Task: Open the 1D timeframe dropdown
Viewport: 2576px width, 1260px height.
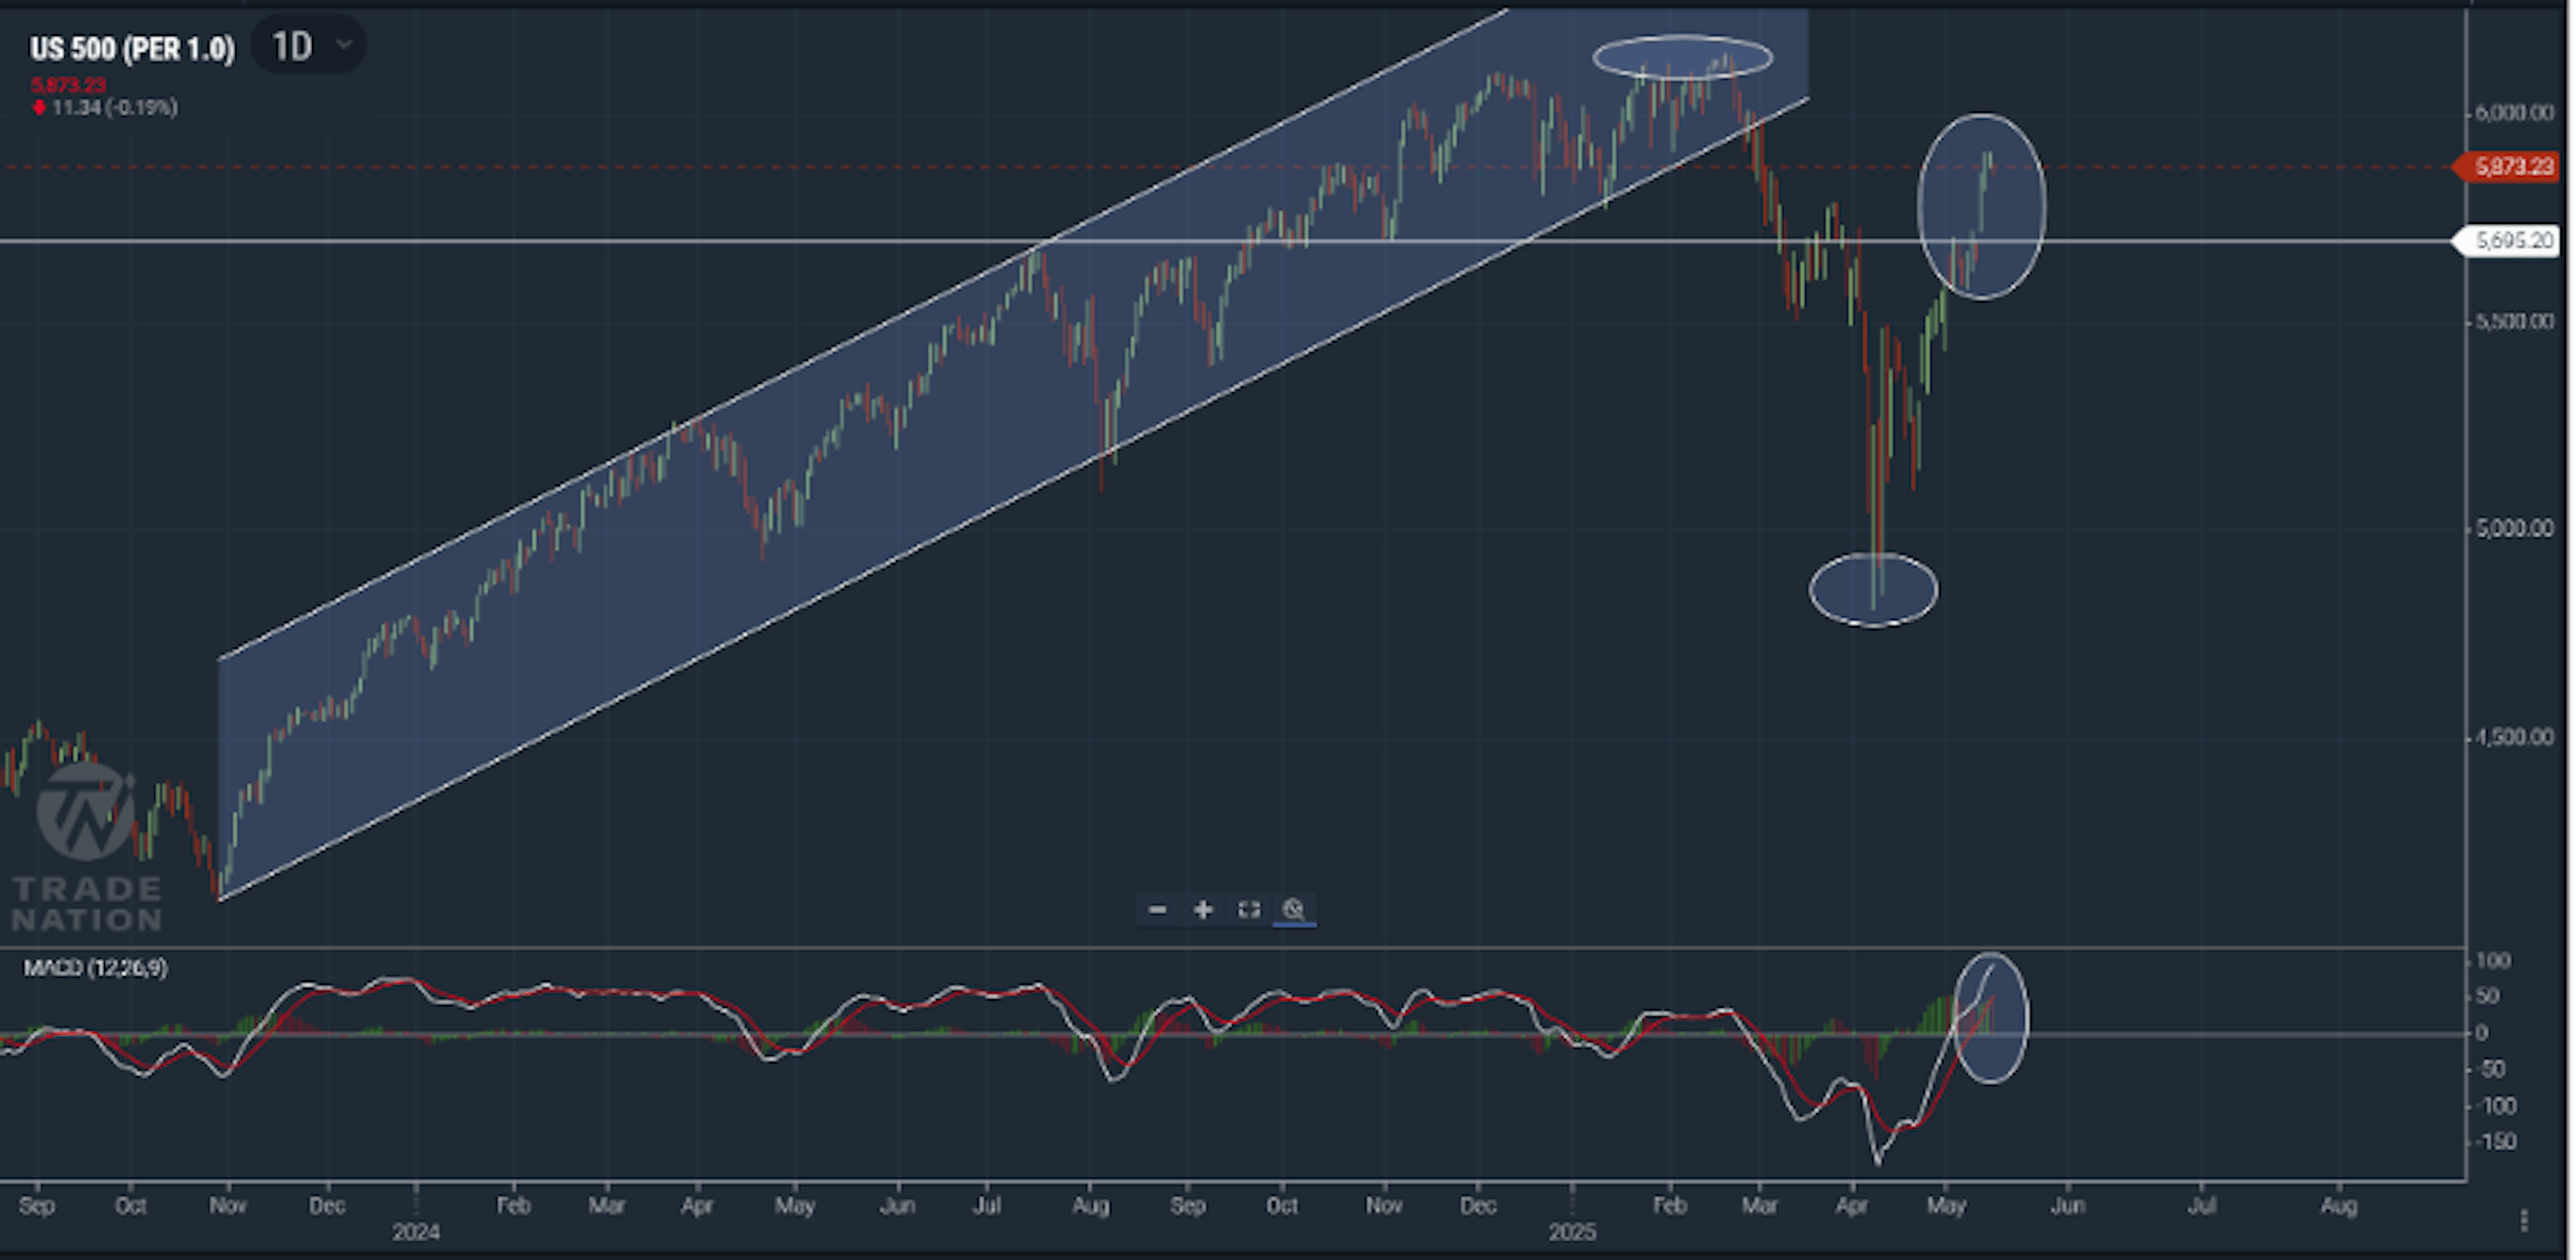Action: click(309, 46)
